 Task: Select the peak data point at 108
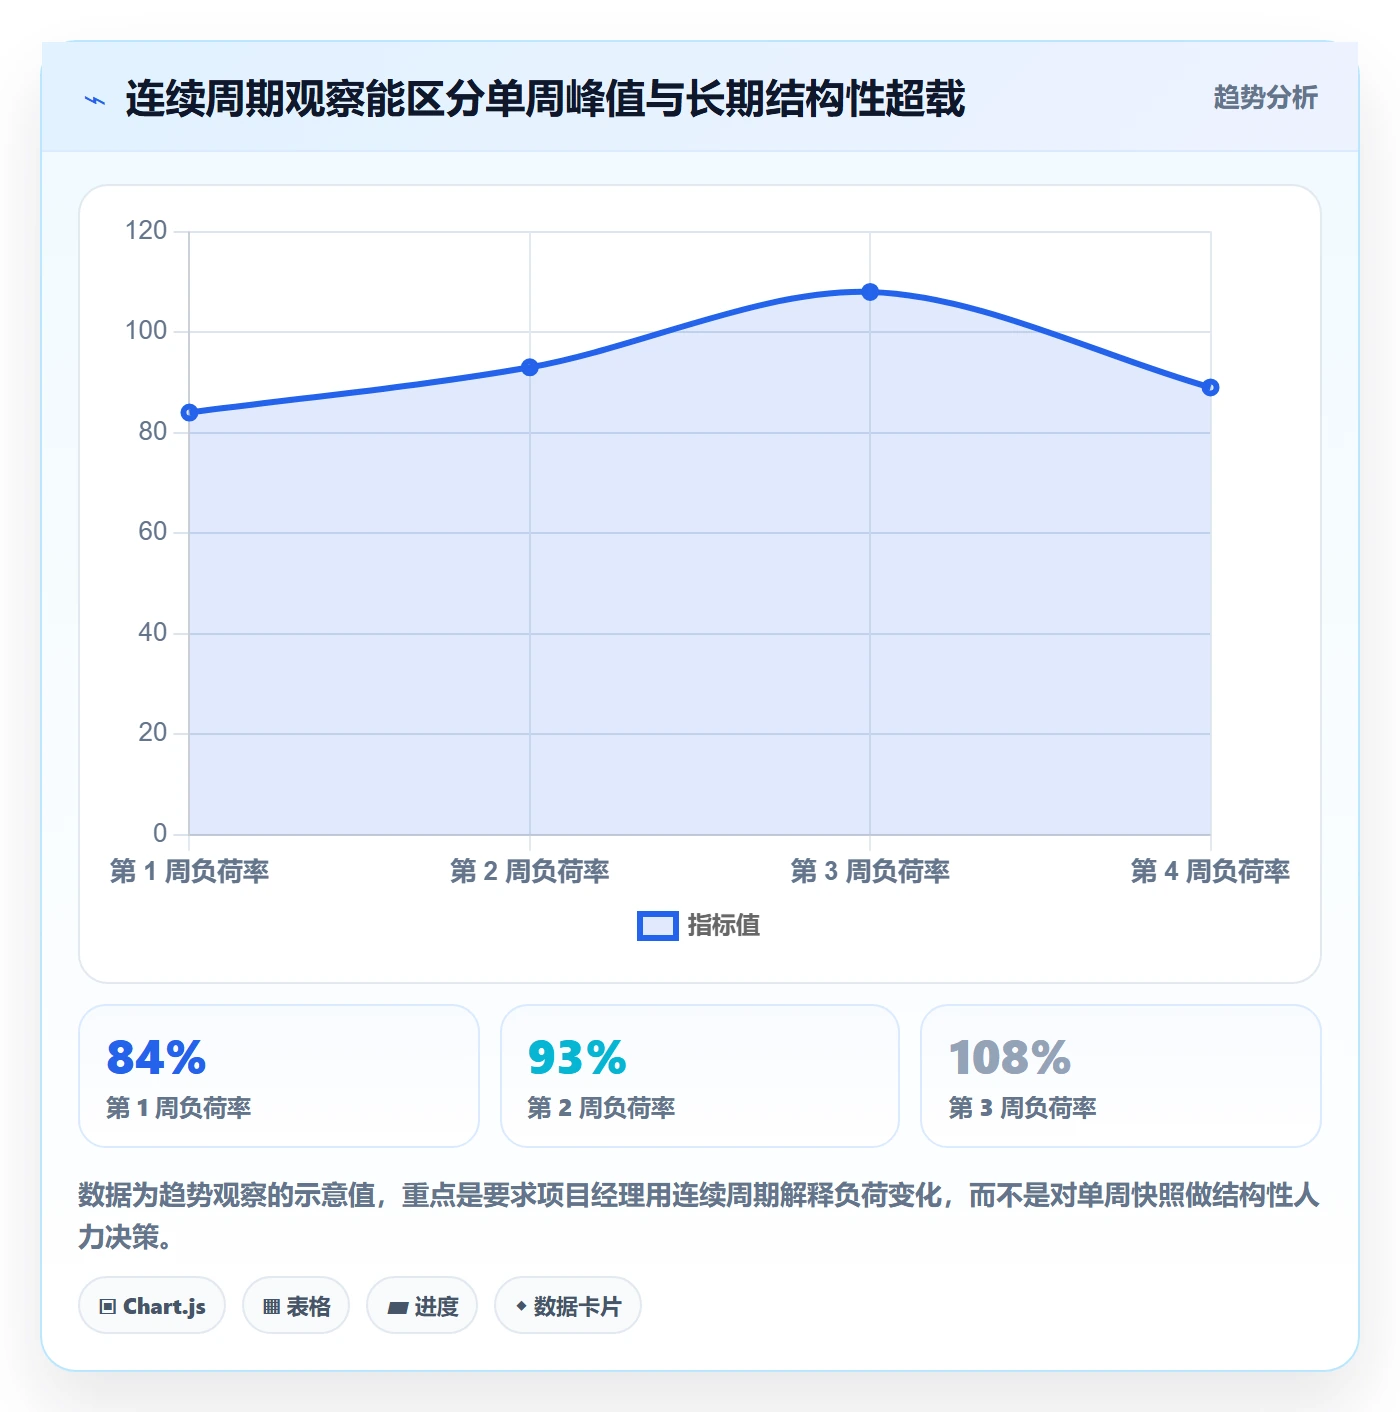coord(870,292)
